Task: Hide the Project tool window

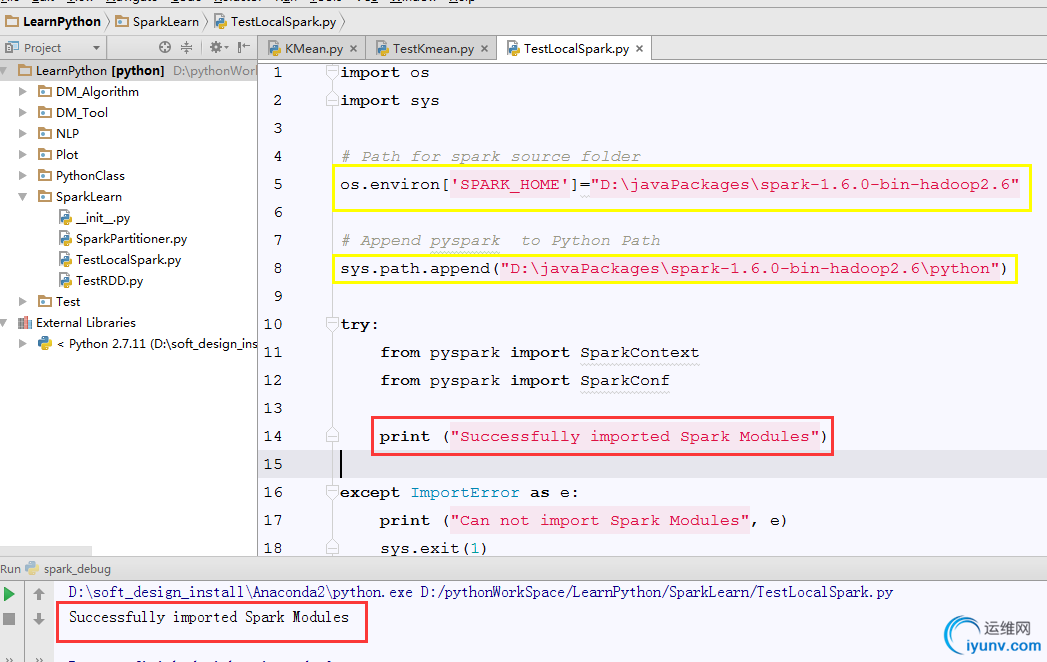Action: (244, 47)
